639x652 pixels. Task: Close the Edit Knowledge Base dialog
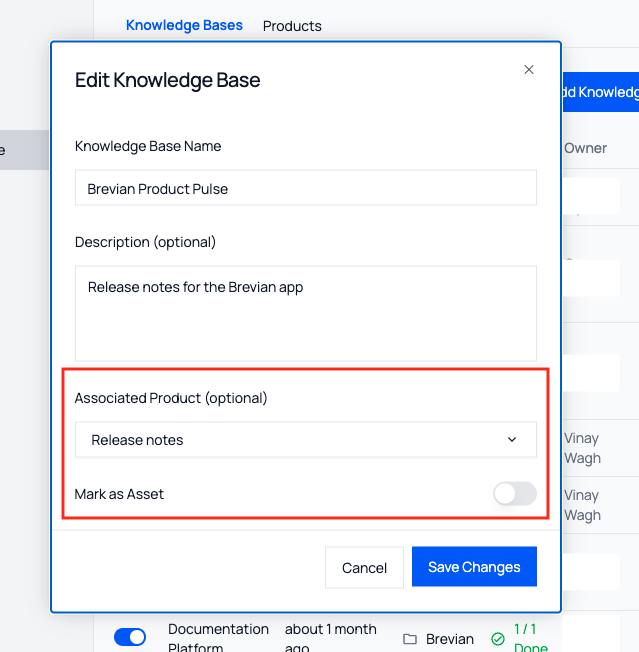click(x=529, y=70)
